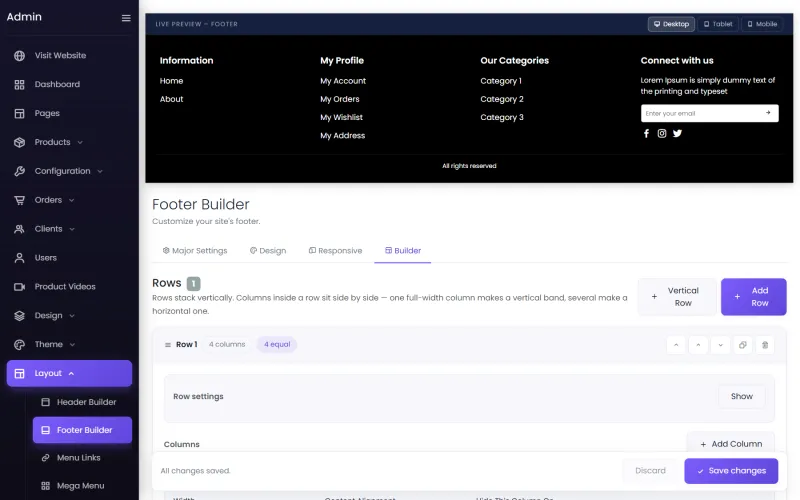
Task: Move Row 1 down with chevron
Action: pyautogui.click(x=720, y=345)
